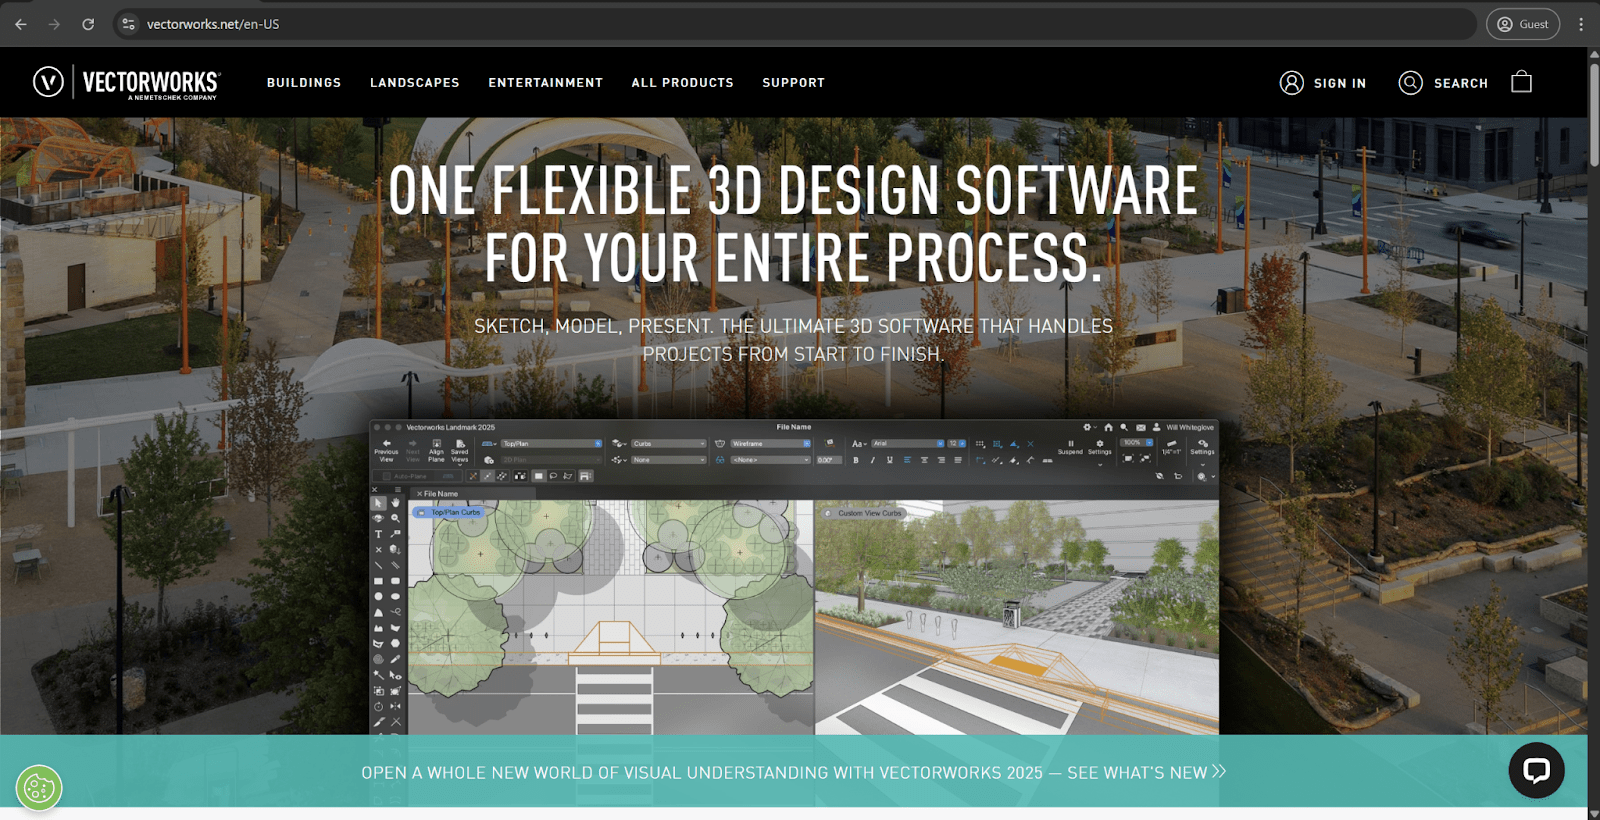Open the shopping bag icon

click(x=1521, y=82)
